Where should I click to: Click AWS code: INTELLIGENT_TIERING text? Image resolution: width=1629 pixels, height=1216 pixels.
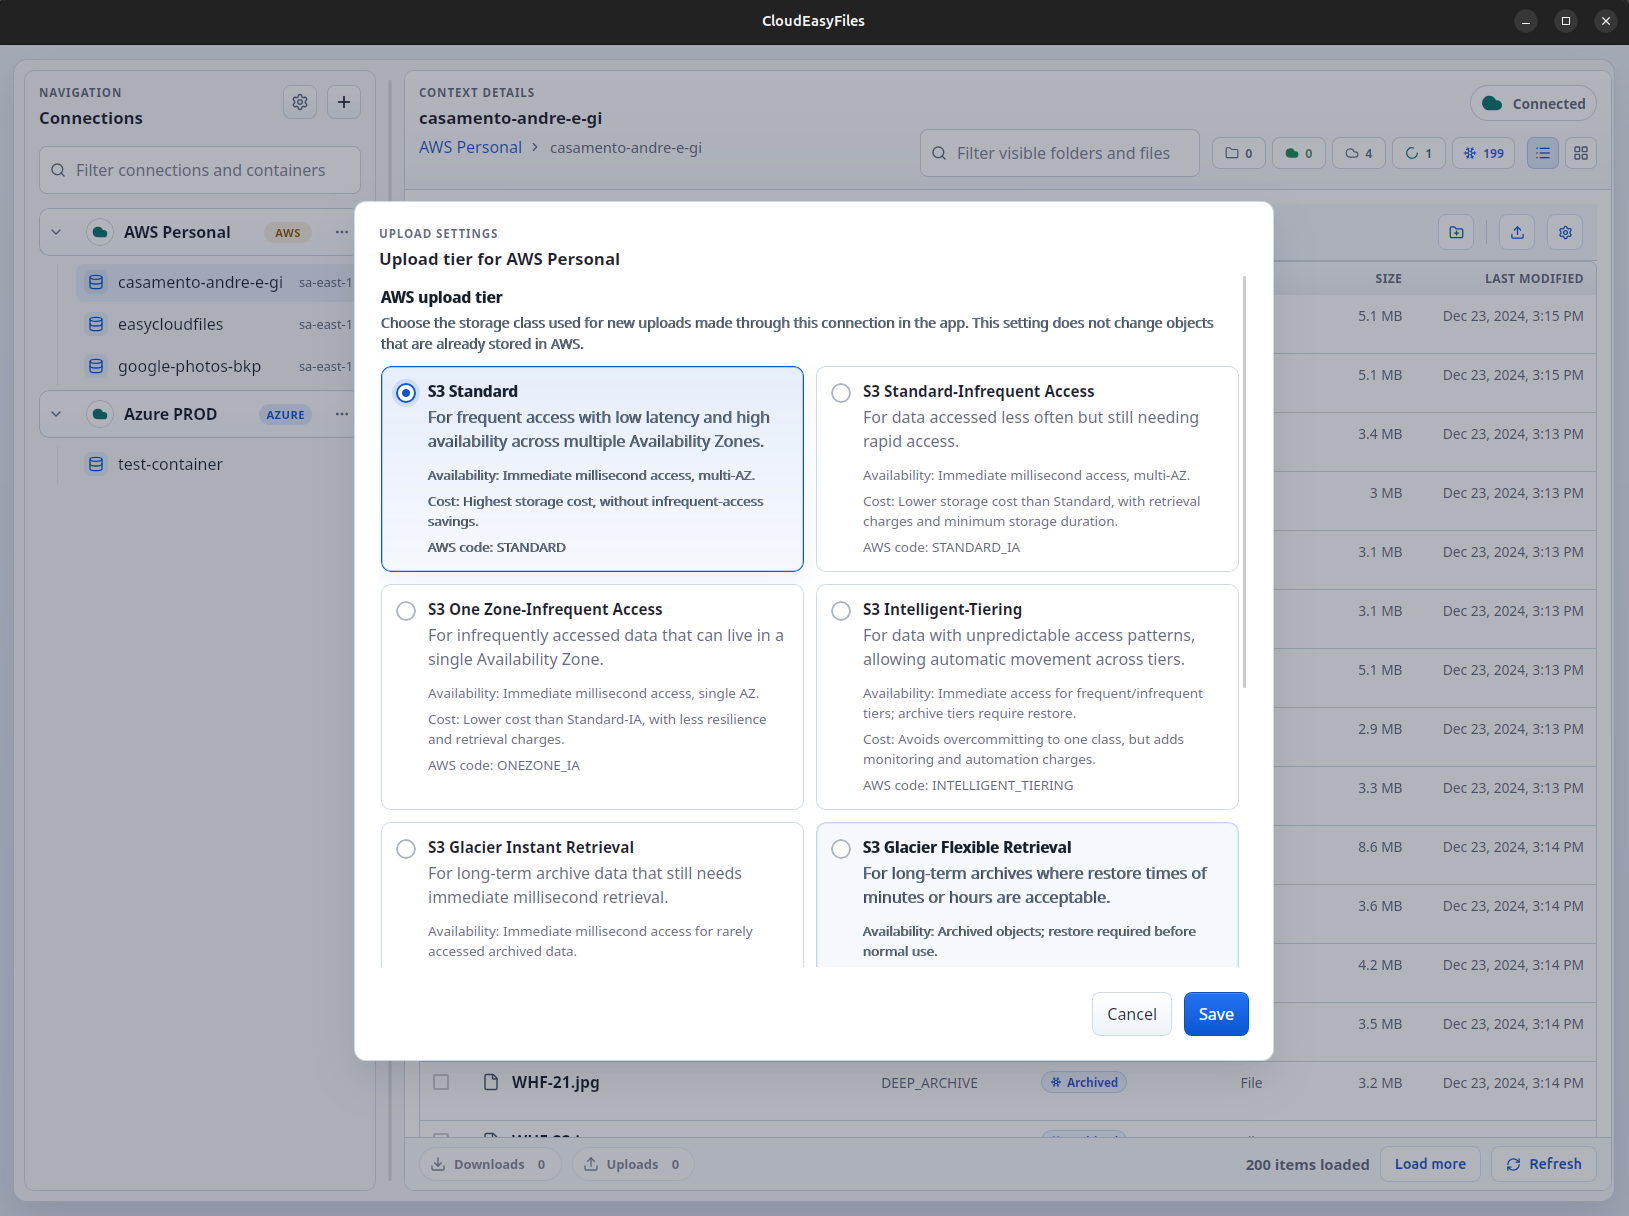coord(968,785)
